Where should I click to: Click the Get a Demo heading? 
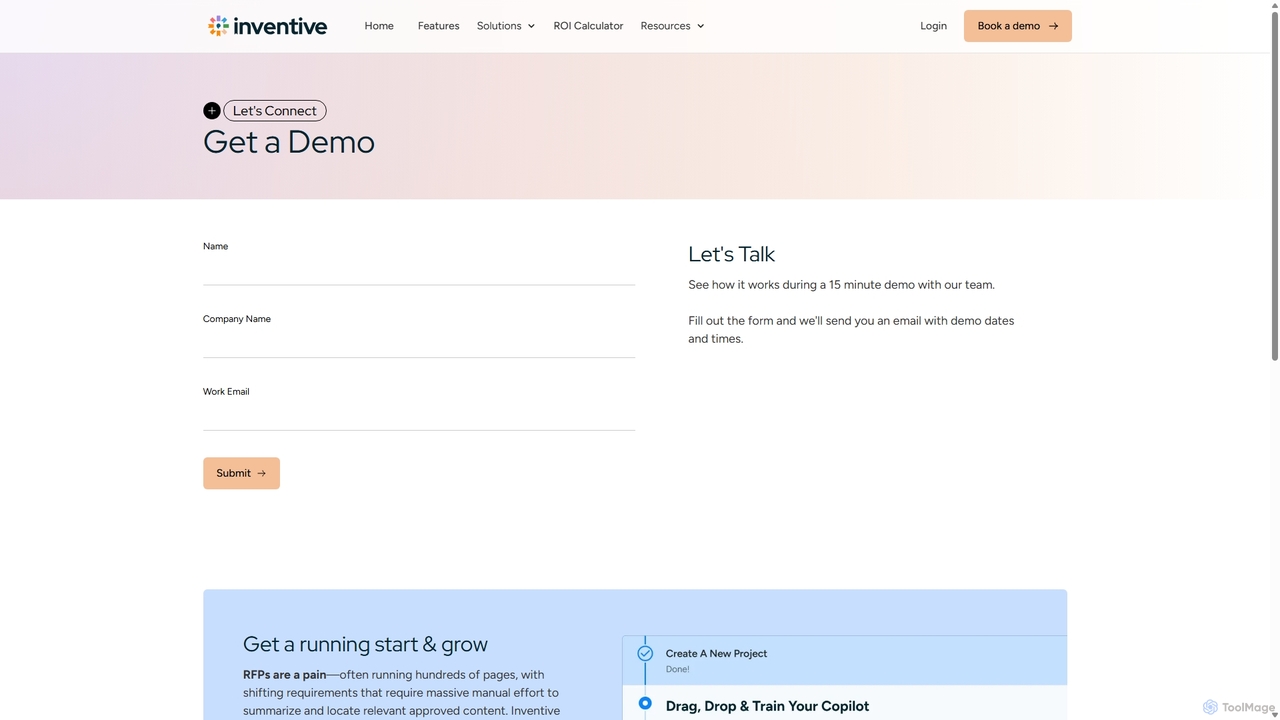coord(289,142)
